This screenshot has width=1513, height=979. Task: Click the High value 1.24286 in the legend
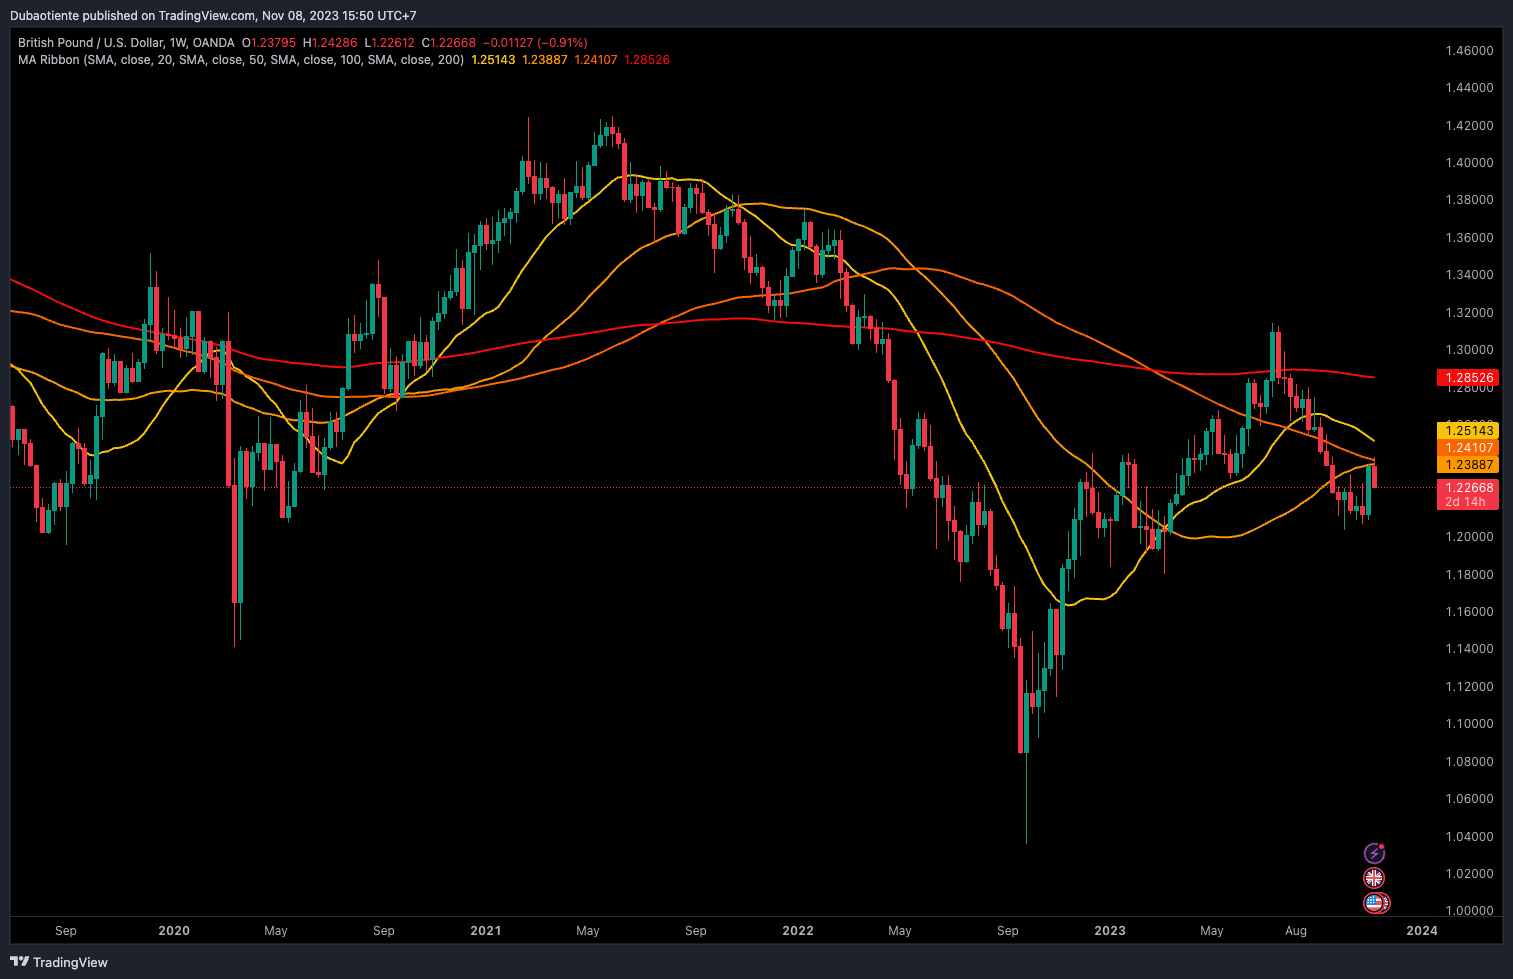coord(335,43)
